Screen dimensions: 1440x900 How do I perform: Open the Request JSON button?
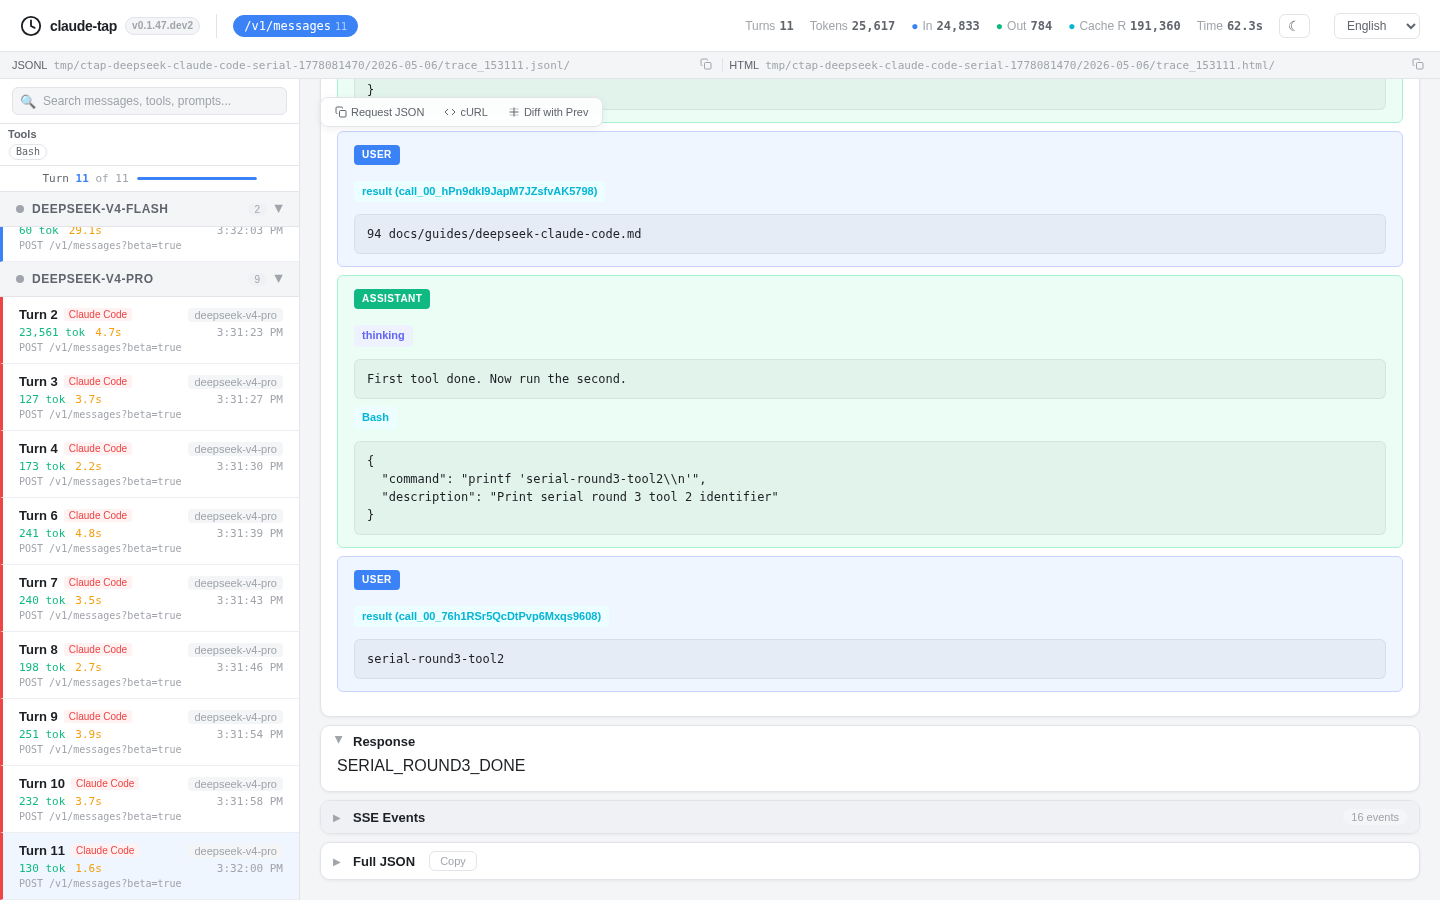(380, 112)
